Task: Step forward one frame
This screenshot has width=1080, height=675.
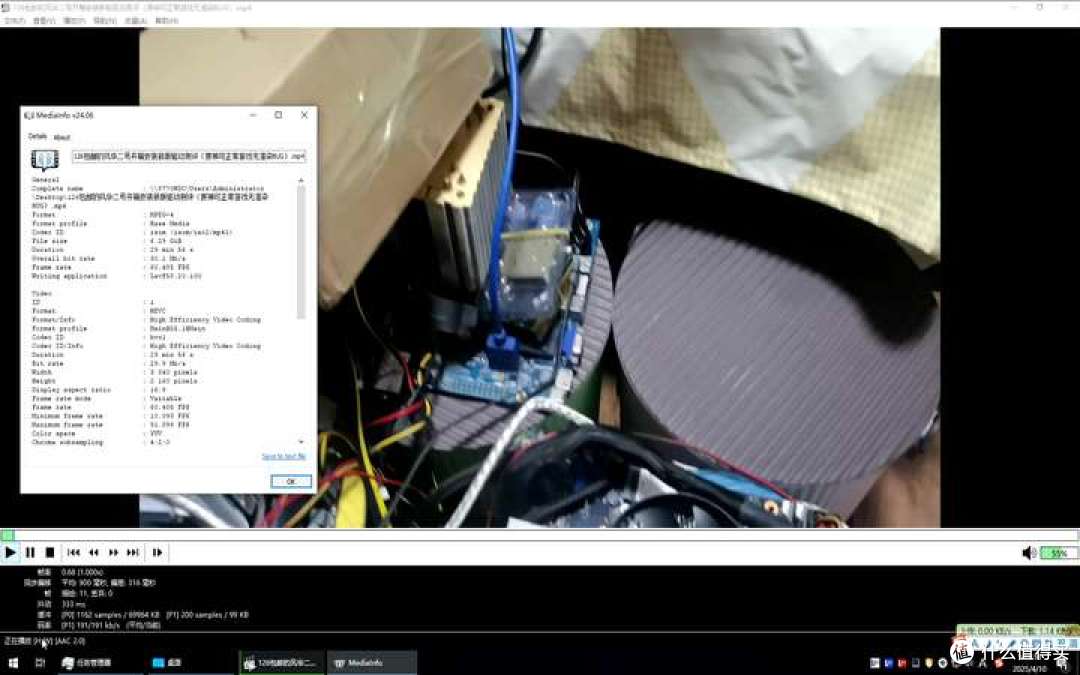Action: coord(157,552)
